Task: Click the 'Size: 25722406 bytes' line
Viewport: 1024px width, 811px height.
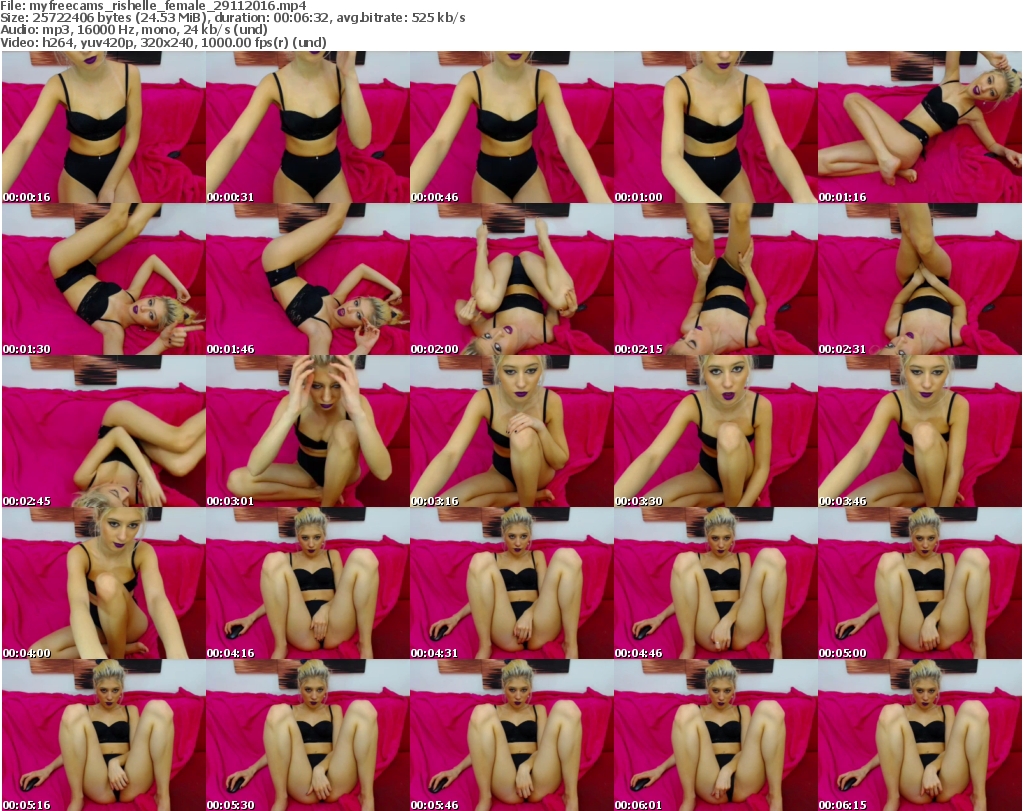Action: (232, 18)
